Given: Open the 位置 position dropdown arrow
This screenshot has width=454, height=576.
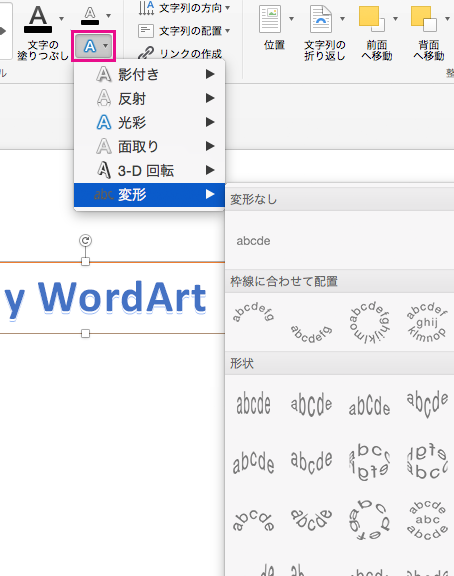Looking at the screenshot, I should click(x=292, y=18).
